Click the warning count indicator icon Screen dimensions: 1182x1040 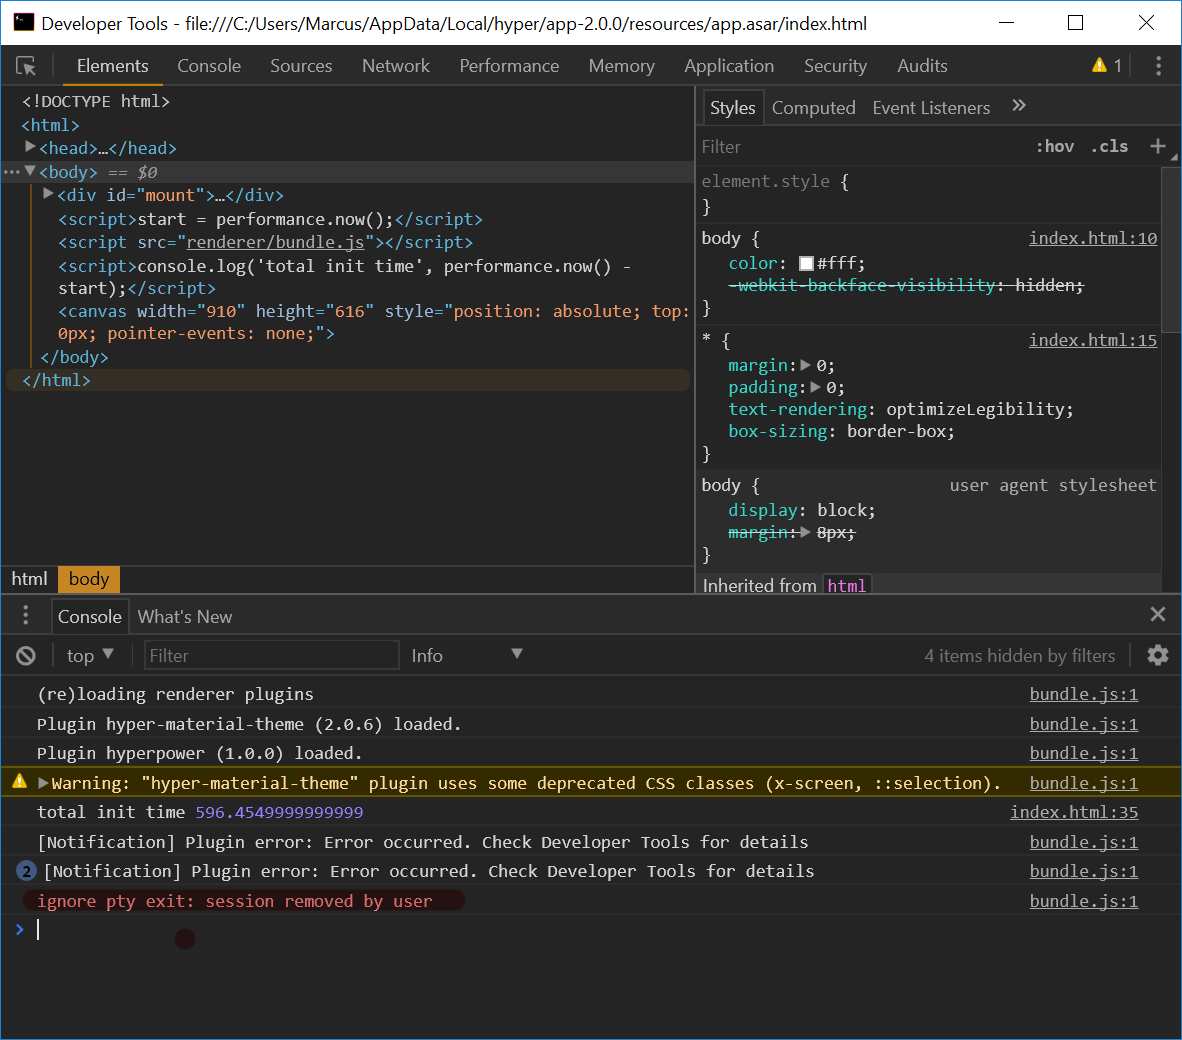pos(1100,66)
